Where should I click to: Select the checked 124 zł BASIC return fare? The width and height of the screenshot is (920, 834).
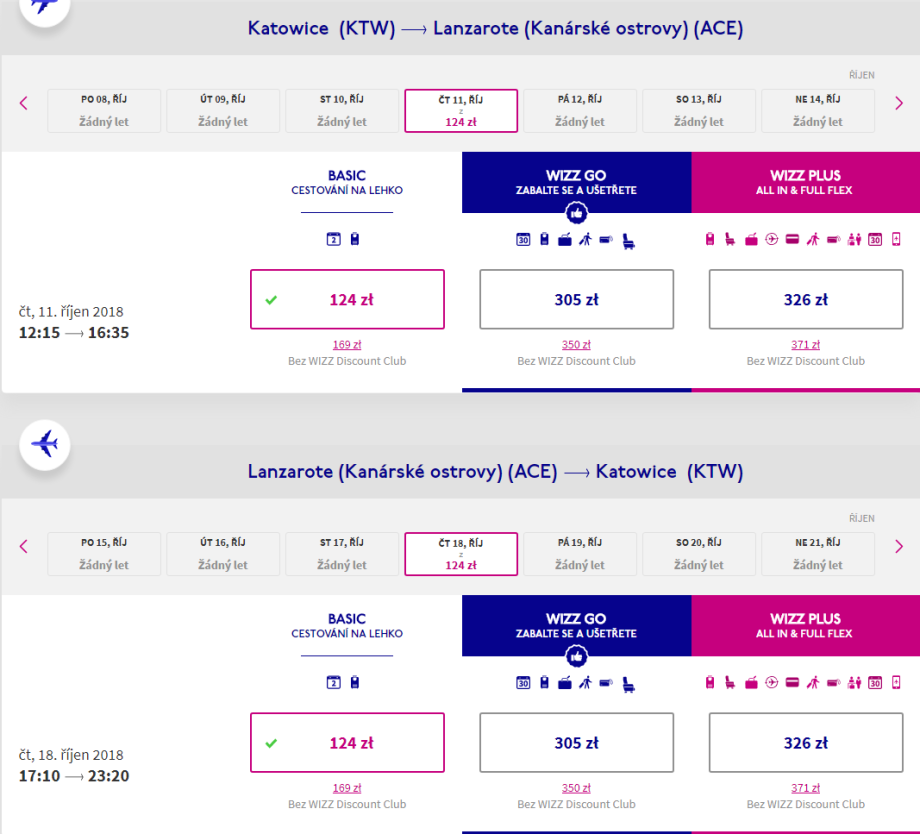pos(347,743)
